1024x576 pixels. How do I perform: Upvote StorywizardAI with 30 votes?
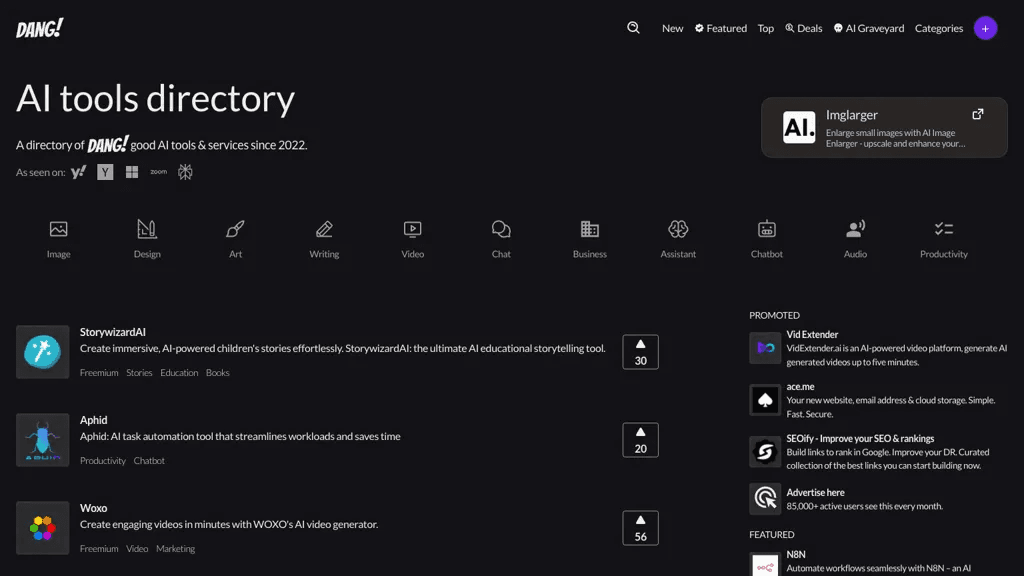[640, 352]
